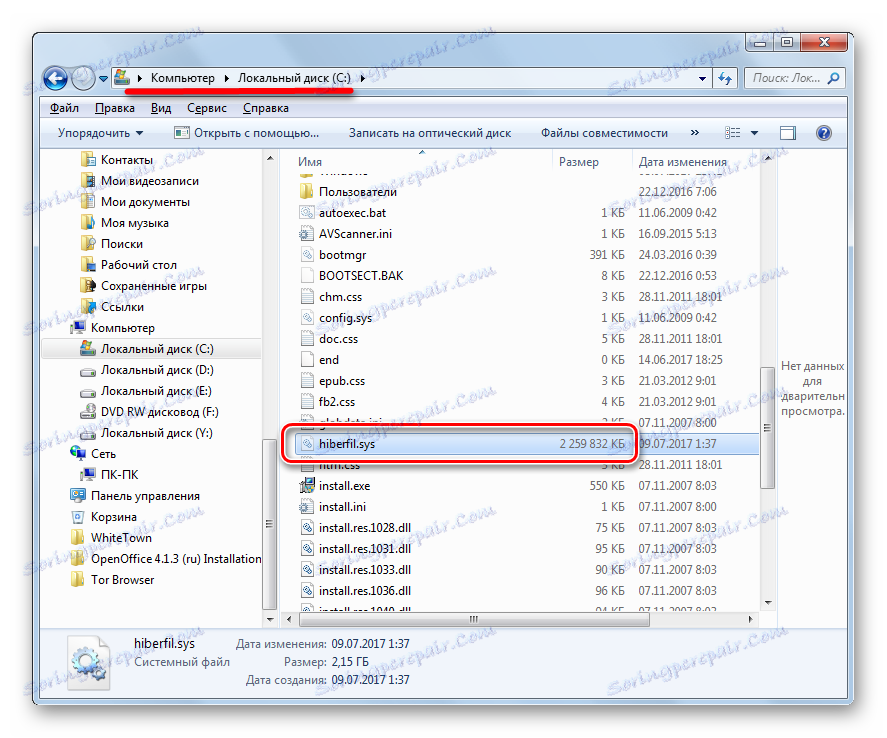
Task: Toggle the preview pane icon
Action: (787, 133)
